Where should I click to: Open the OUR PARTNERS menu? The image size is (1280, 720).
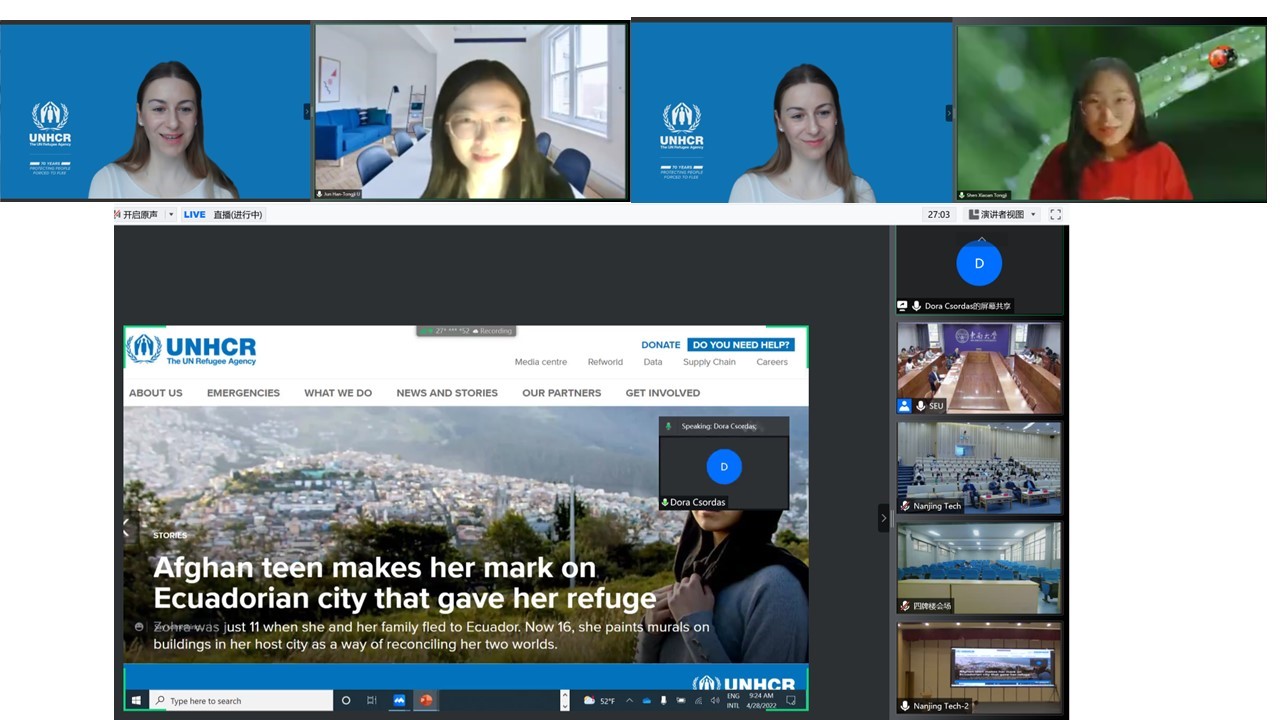(x=561, y=393)
